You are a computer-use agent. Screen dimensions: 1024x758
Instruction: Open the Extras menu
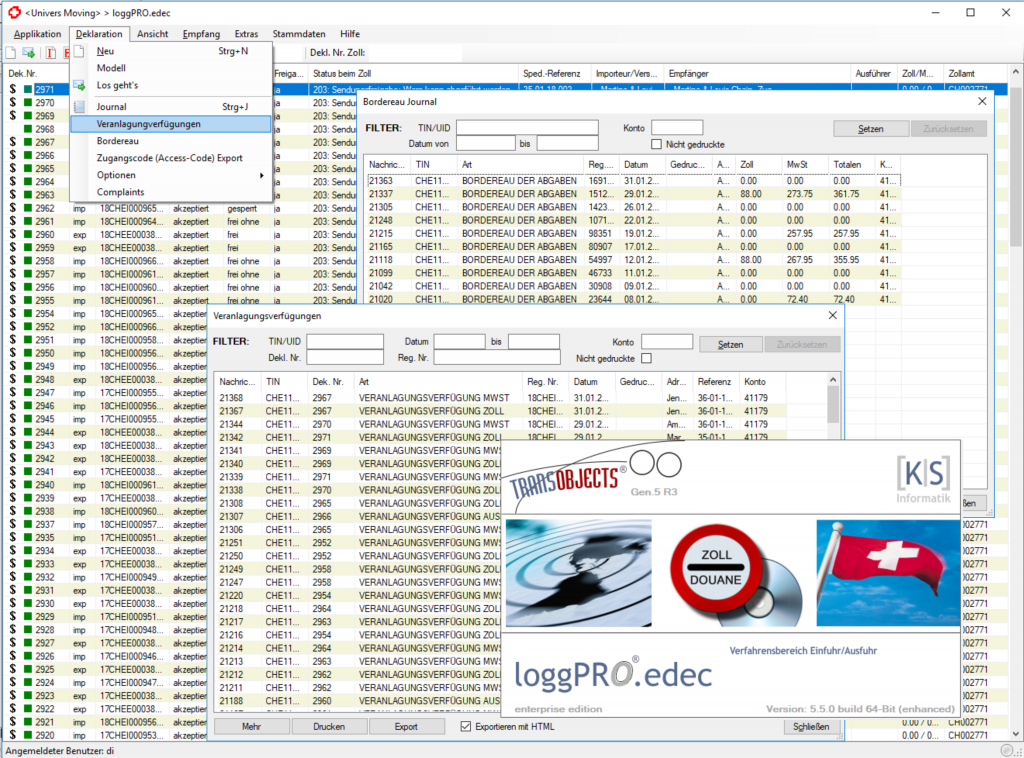pos(246,34)
